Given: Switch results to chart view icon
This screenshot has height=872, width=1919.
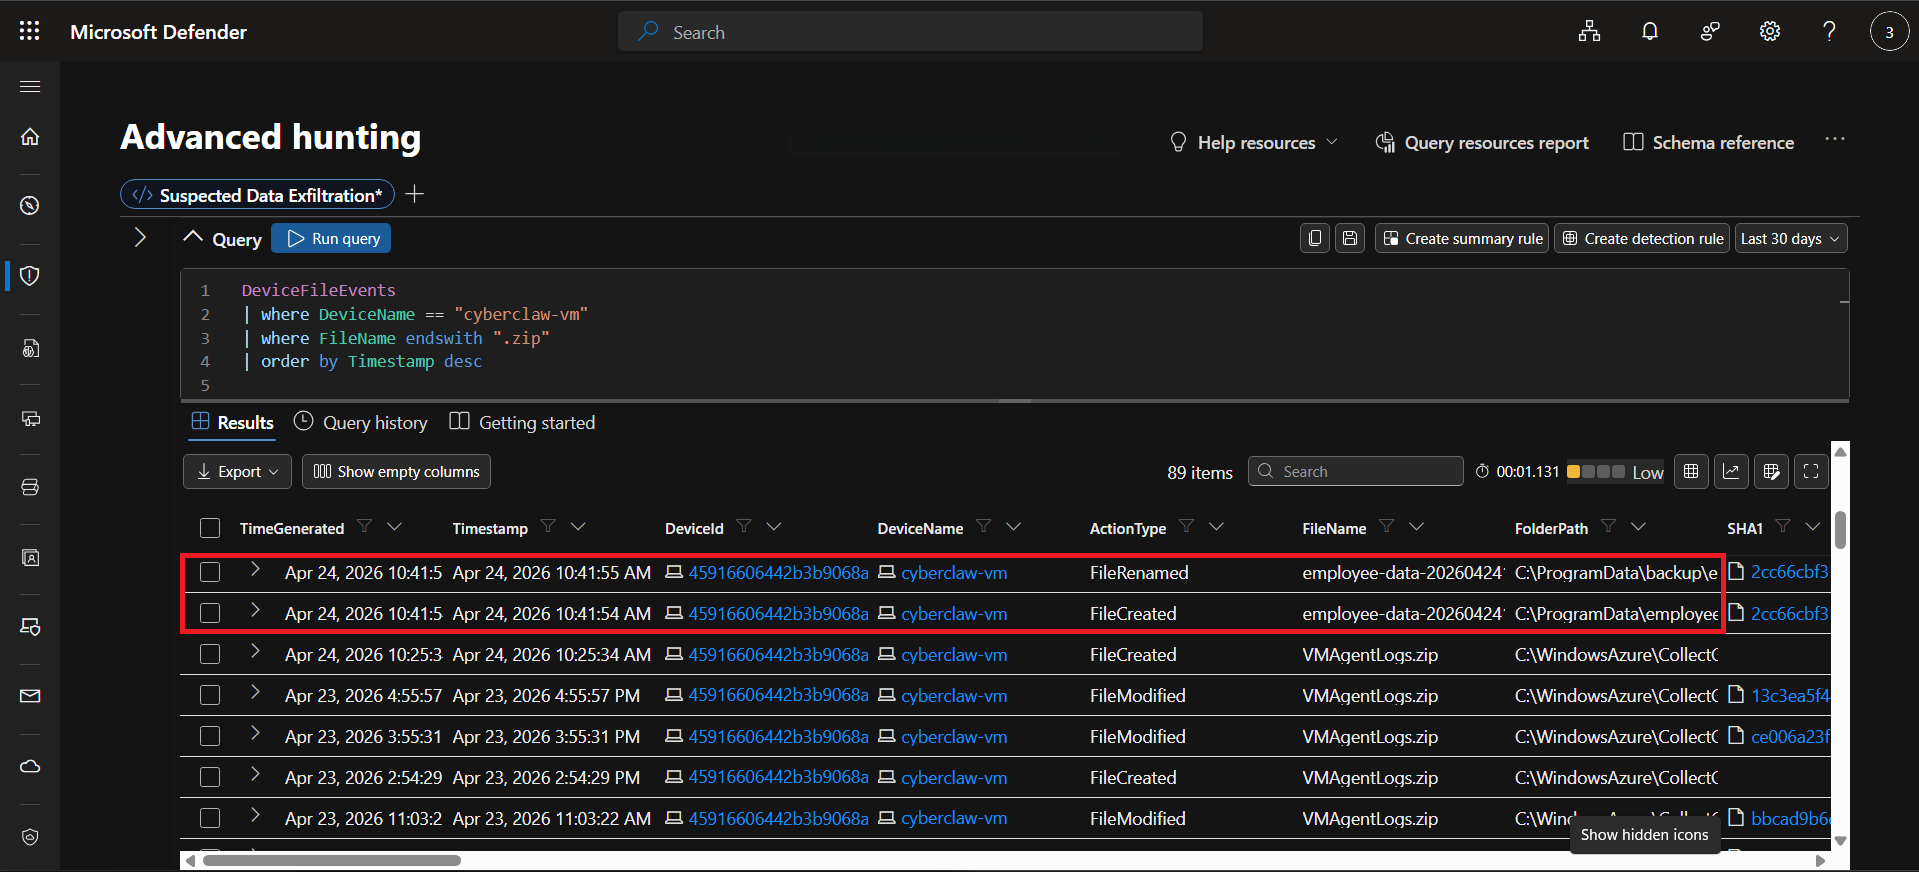Looking at the screenshot, I should click(x=1731, y=472).
